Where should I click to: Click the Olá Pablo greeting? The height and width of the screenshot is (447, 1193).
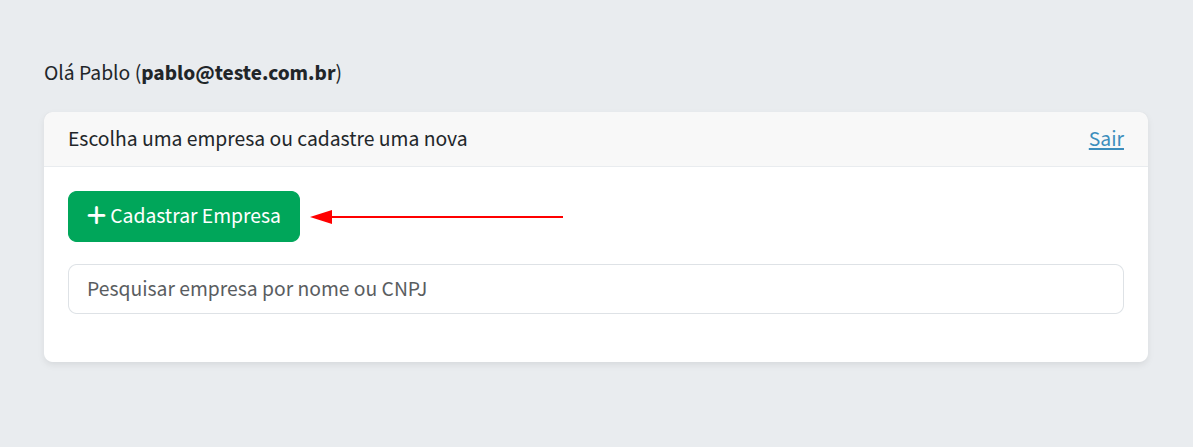click(88, 74)
